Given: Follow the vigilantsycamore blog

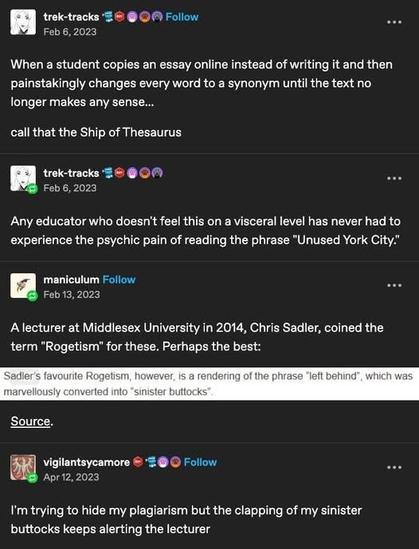Looking at the screenshot, I should pos(200,462).
